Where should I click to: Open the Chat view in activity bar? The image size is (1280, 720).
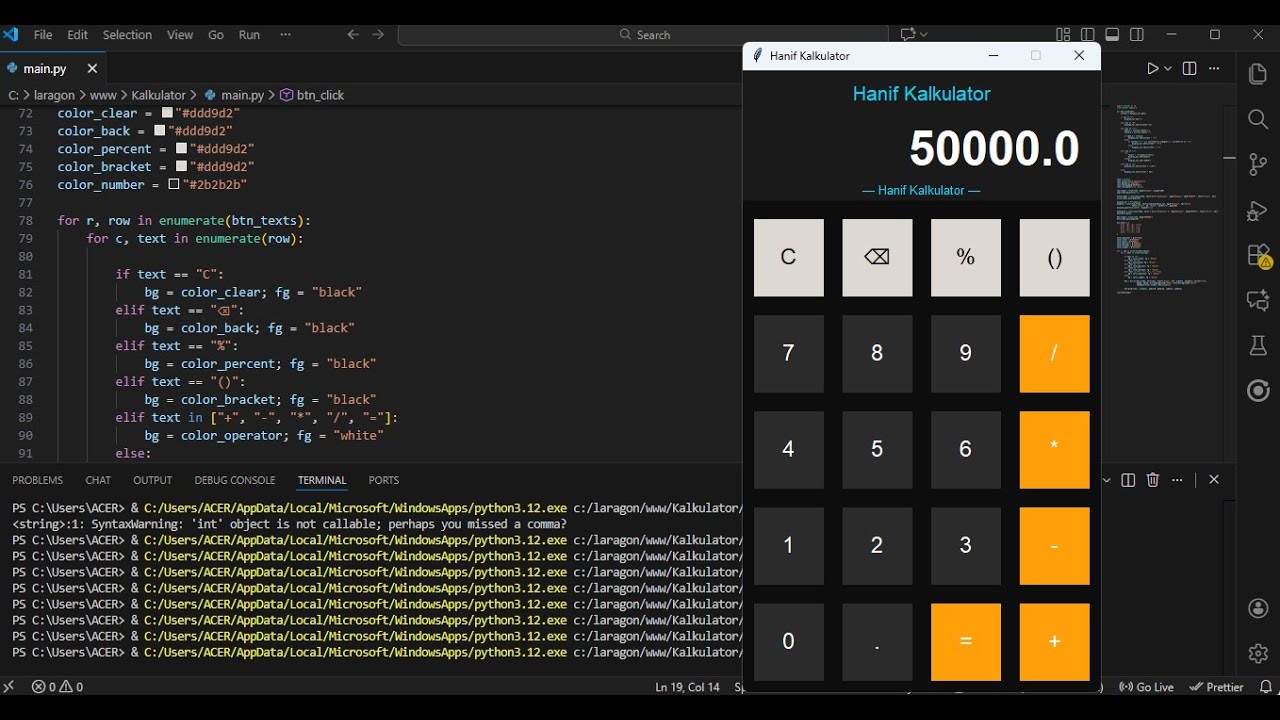[x=1258, y=300]
